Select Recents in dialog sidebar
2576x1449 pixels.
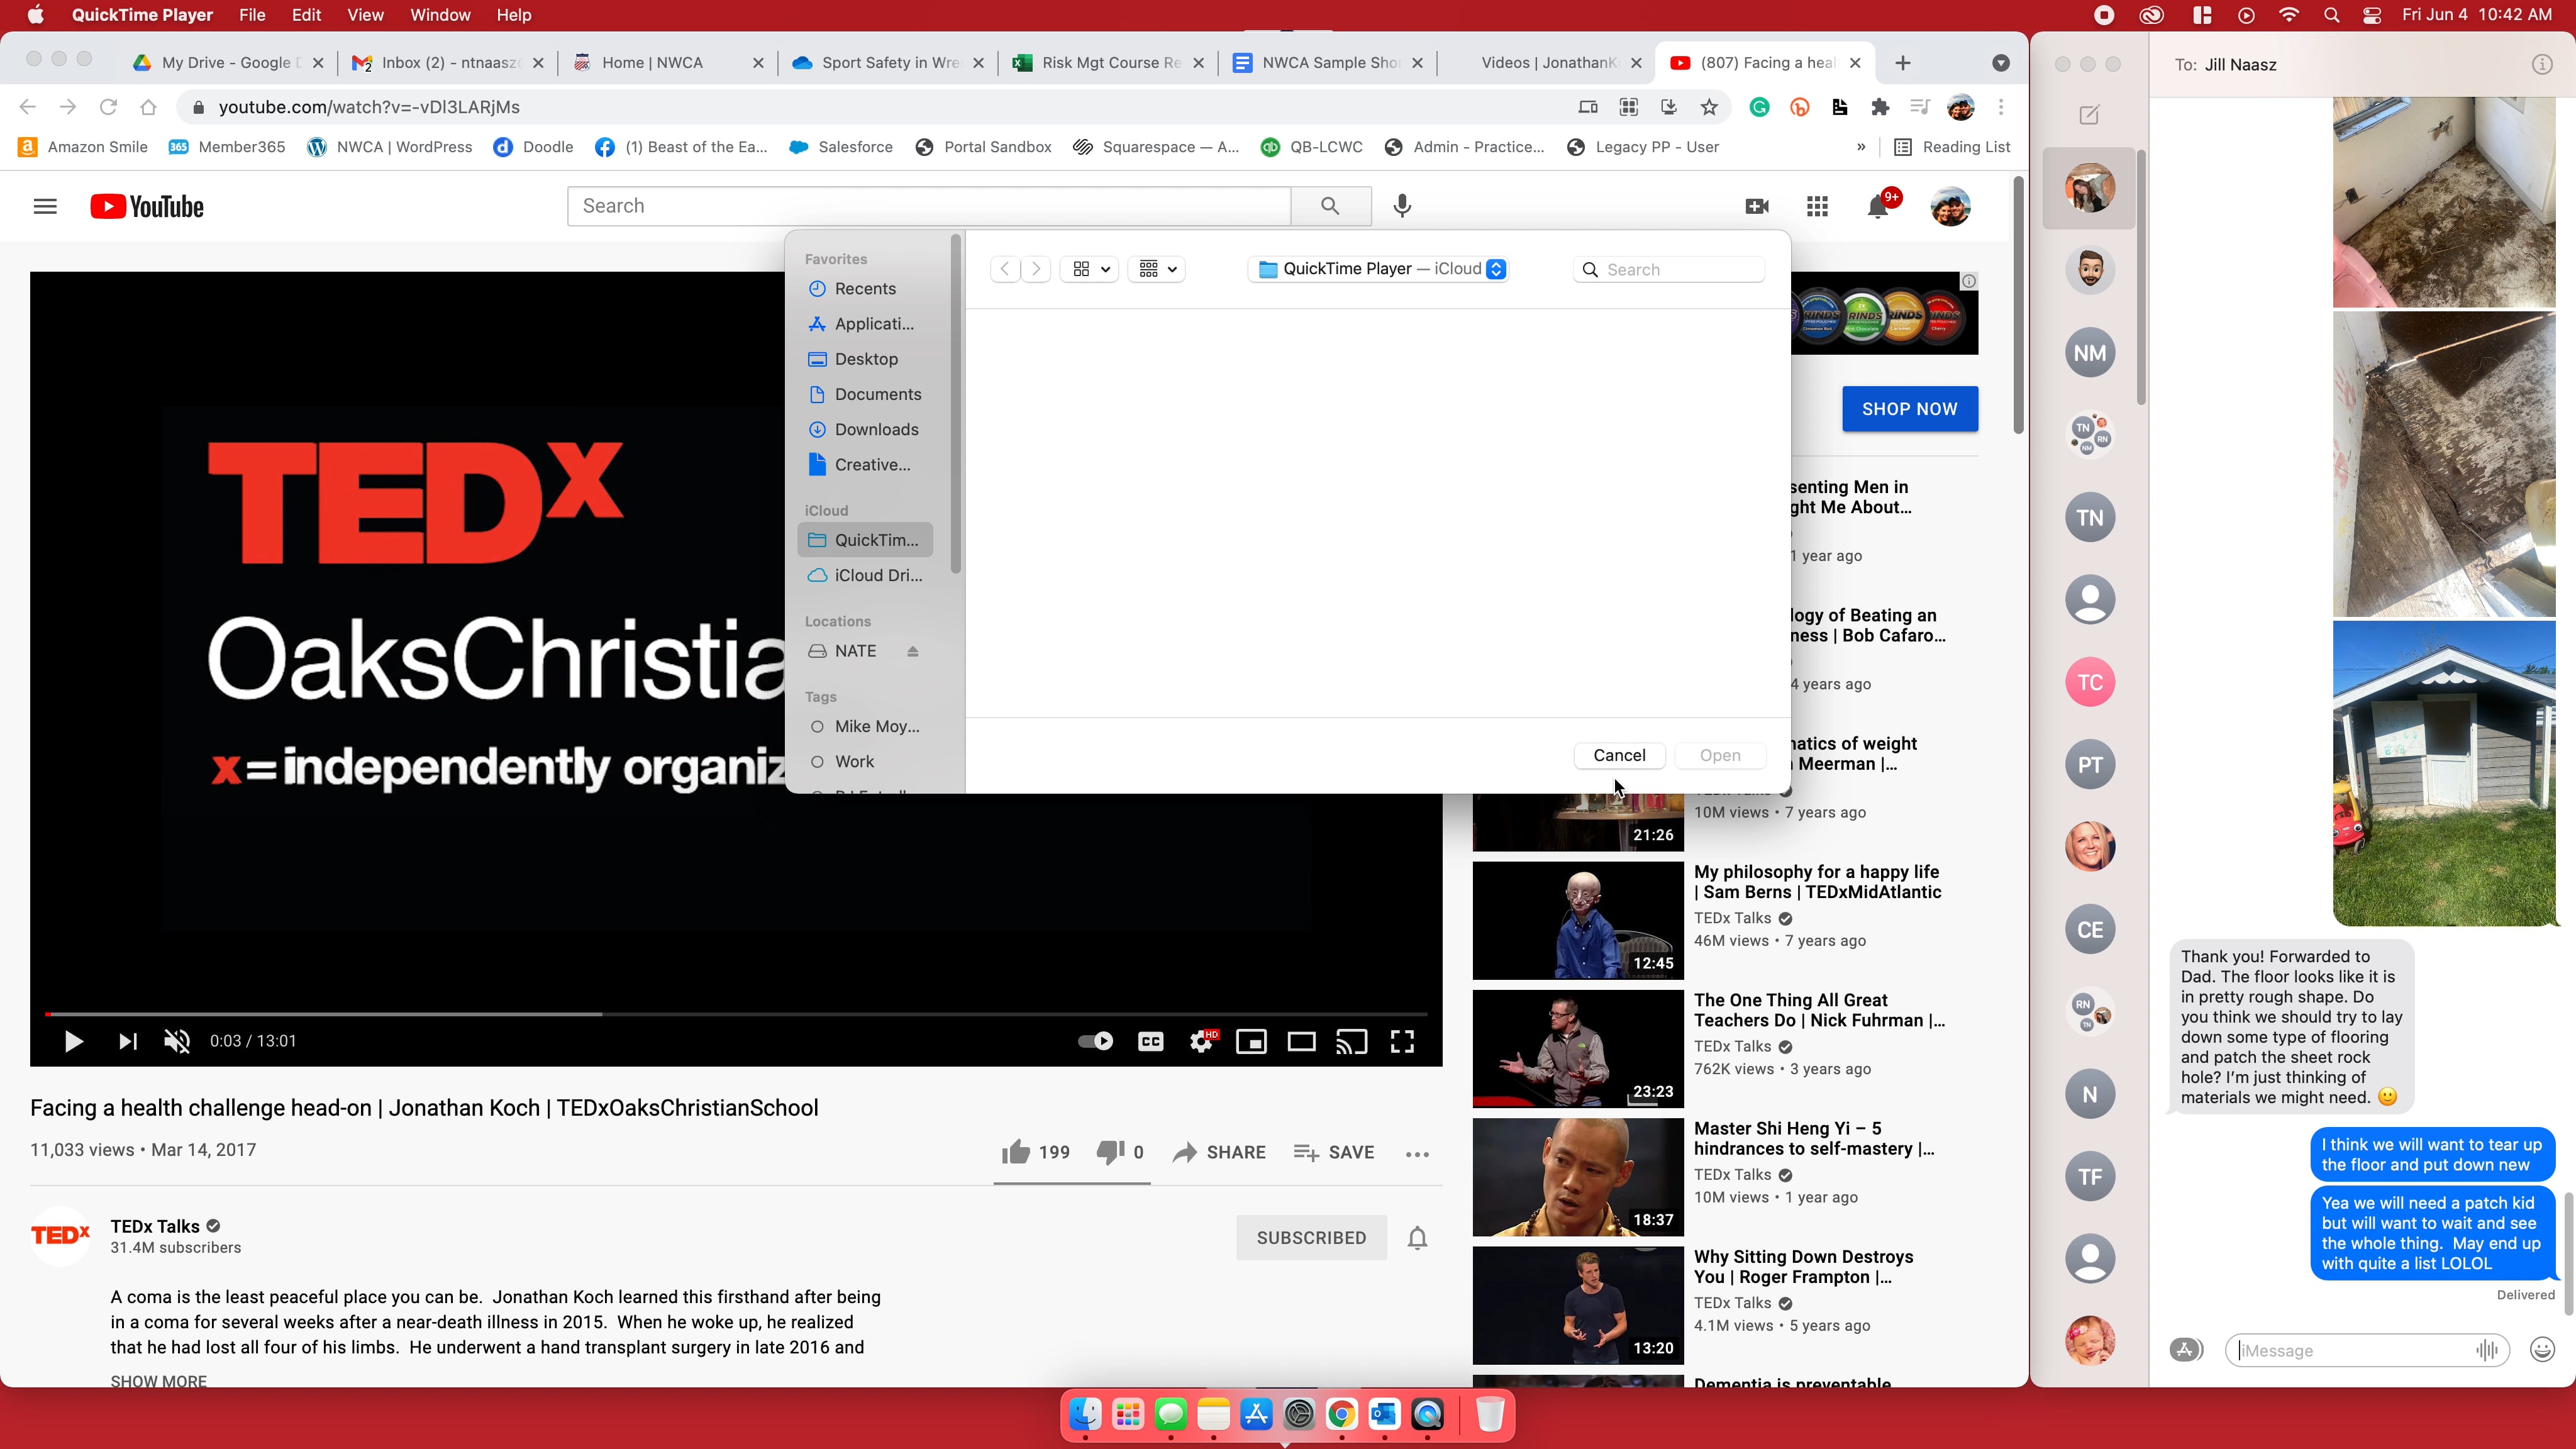point(865,289)
